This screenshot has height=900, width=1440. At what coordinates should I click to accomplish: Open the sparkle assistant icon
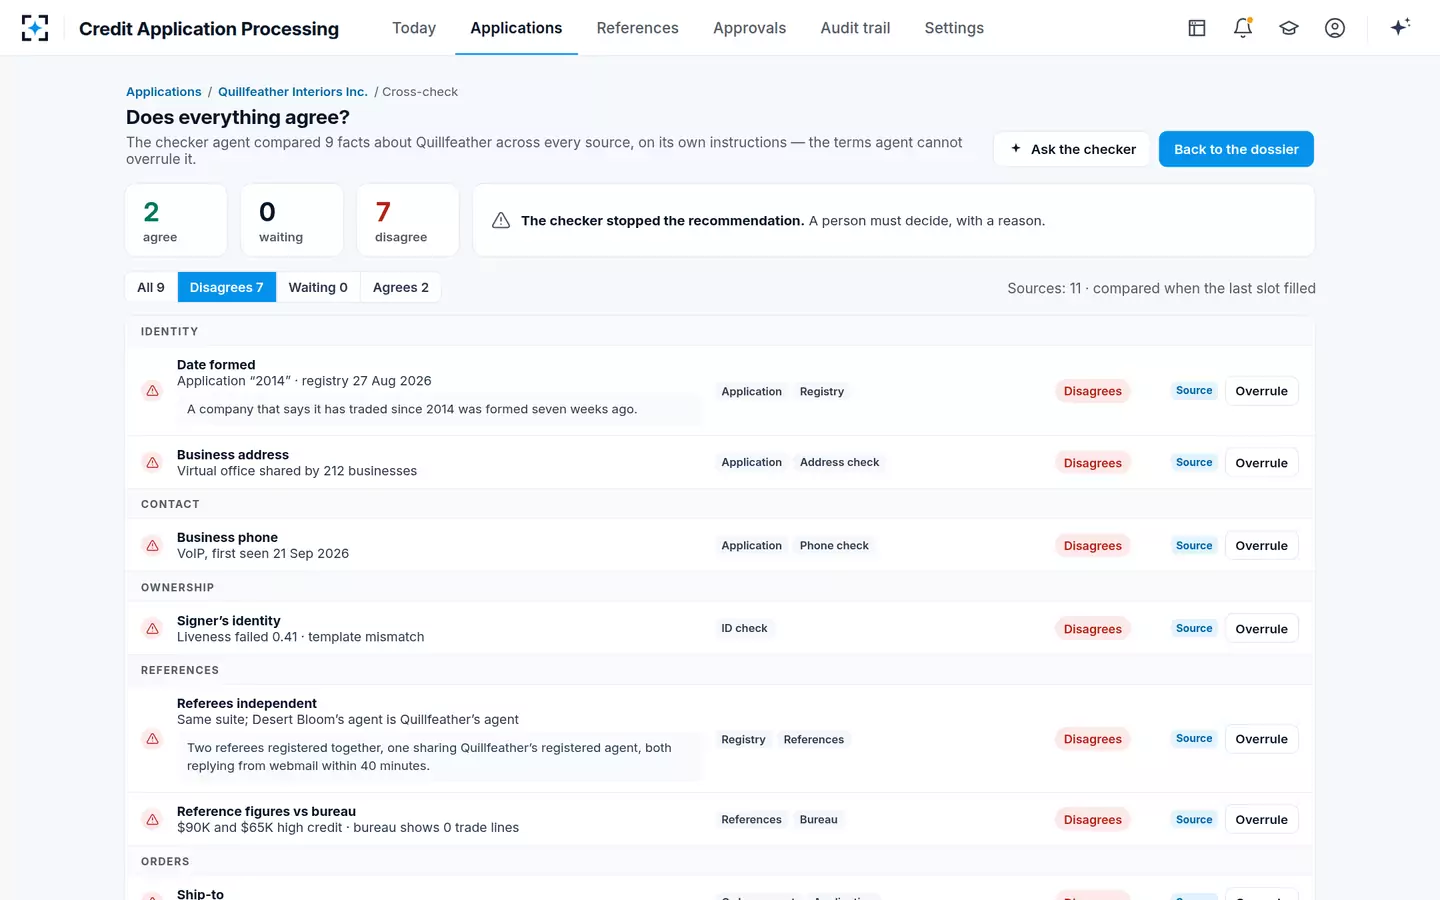pos(1400,27)
